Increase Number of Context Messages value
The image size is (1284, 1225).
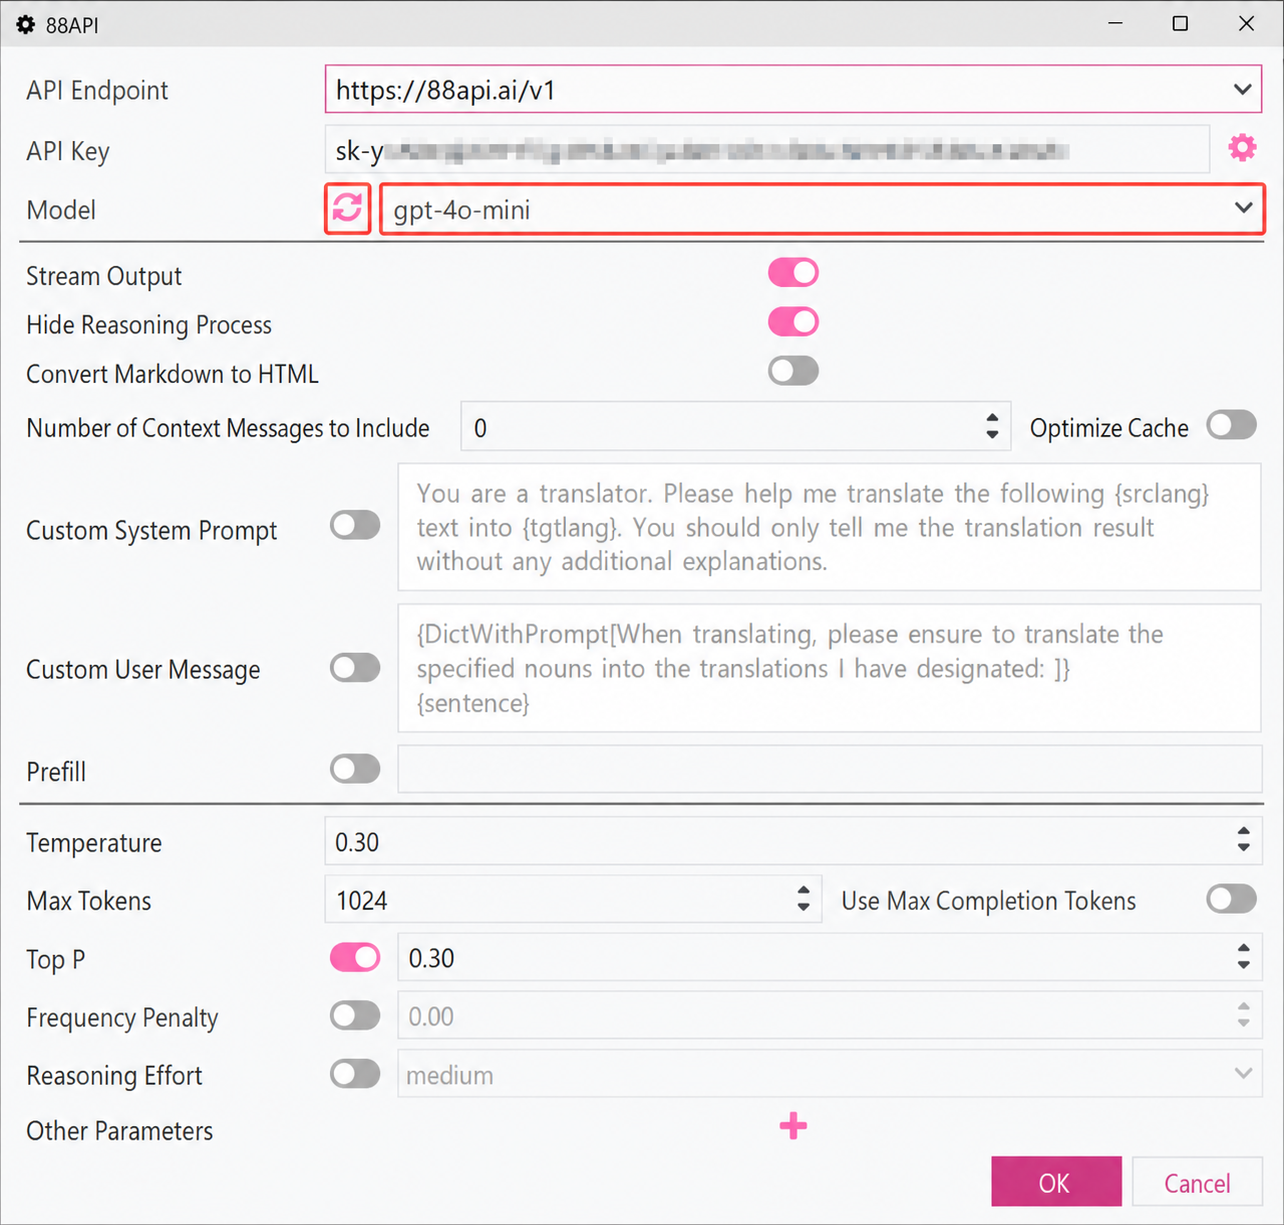[992, 418]
